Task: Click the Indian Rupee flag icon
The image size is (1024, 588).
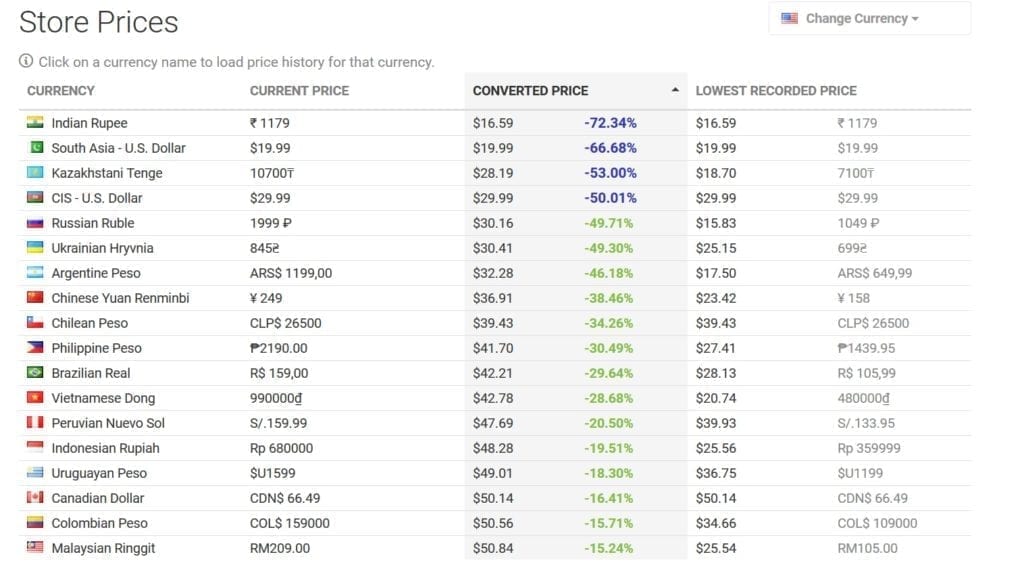Action: [x=36, y=123]
